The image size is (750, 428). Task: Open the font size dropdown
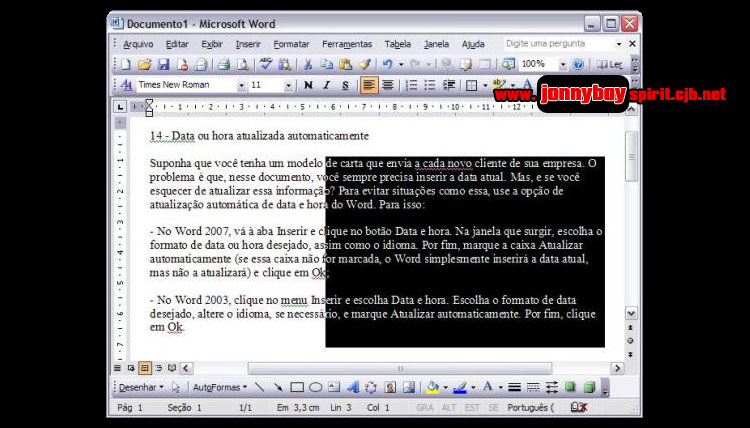288,86
